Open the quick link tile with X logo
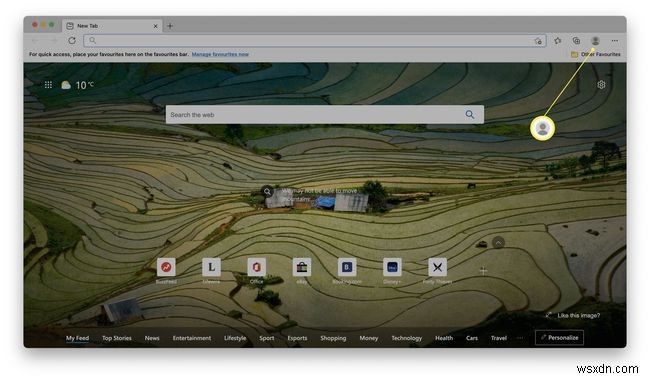 [x=437, y=267]
